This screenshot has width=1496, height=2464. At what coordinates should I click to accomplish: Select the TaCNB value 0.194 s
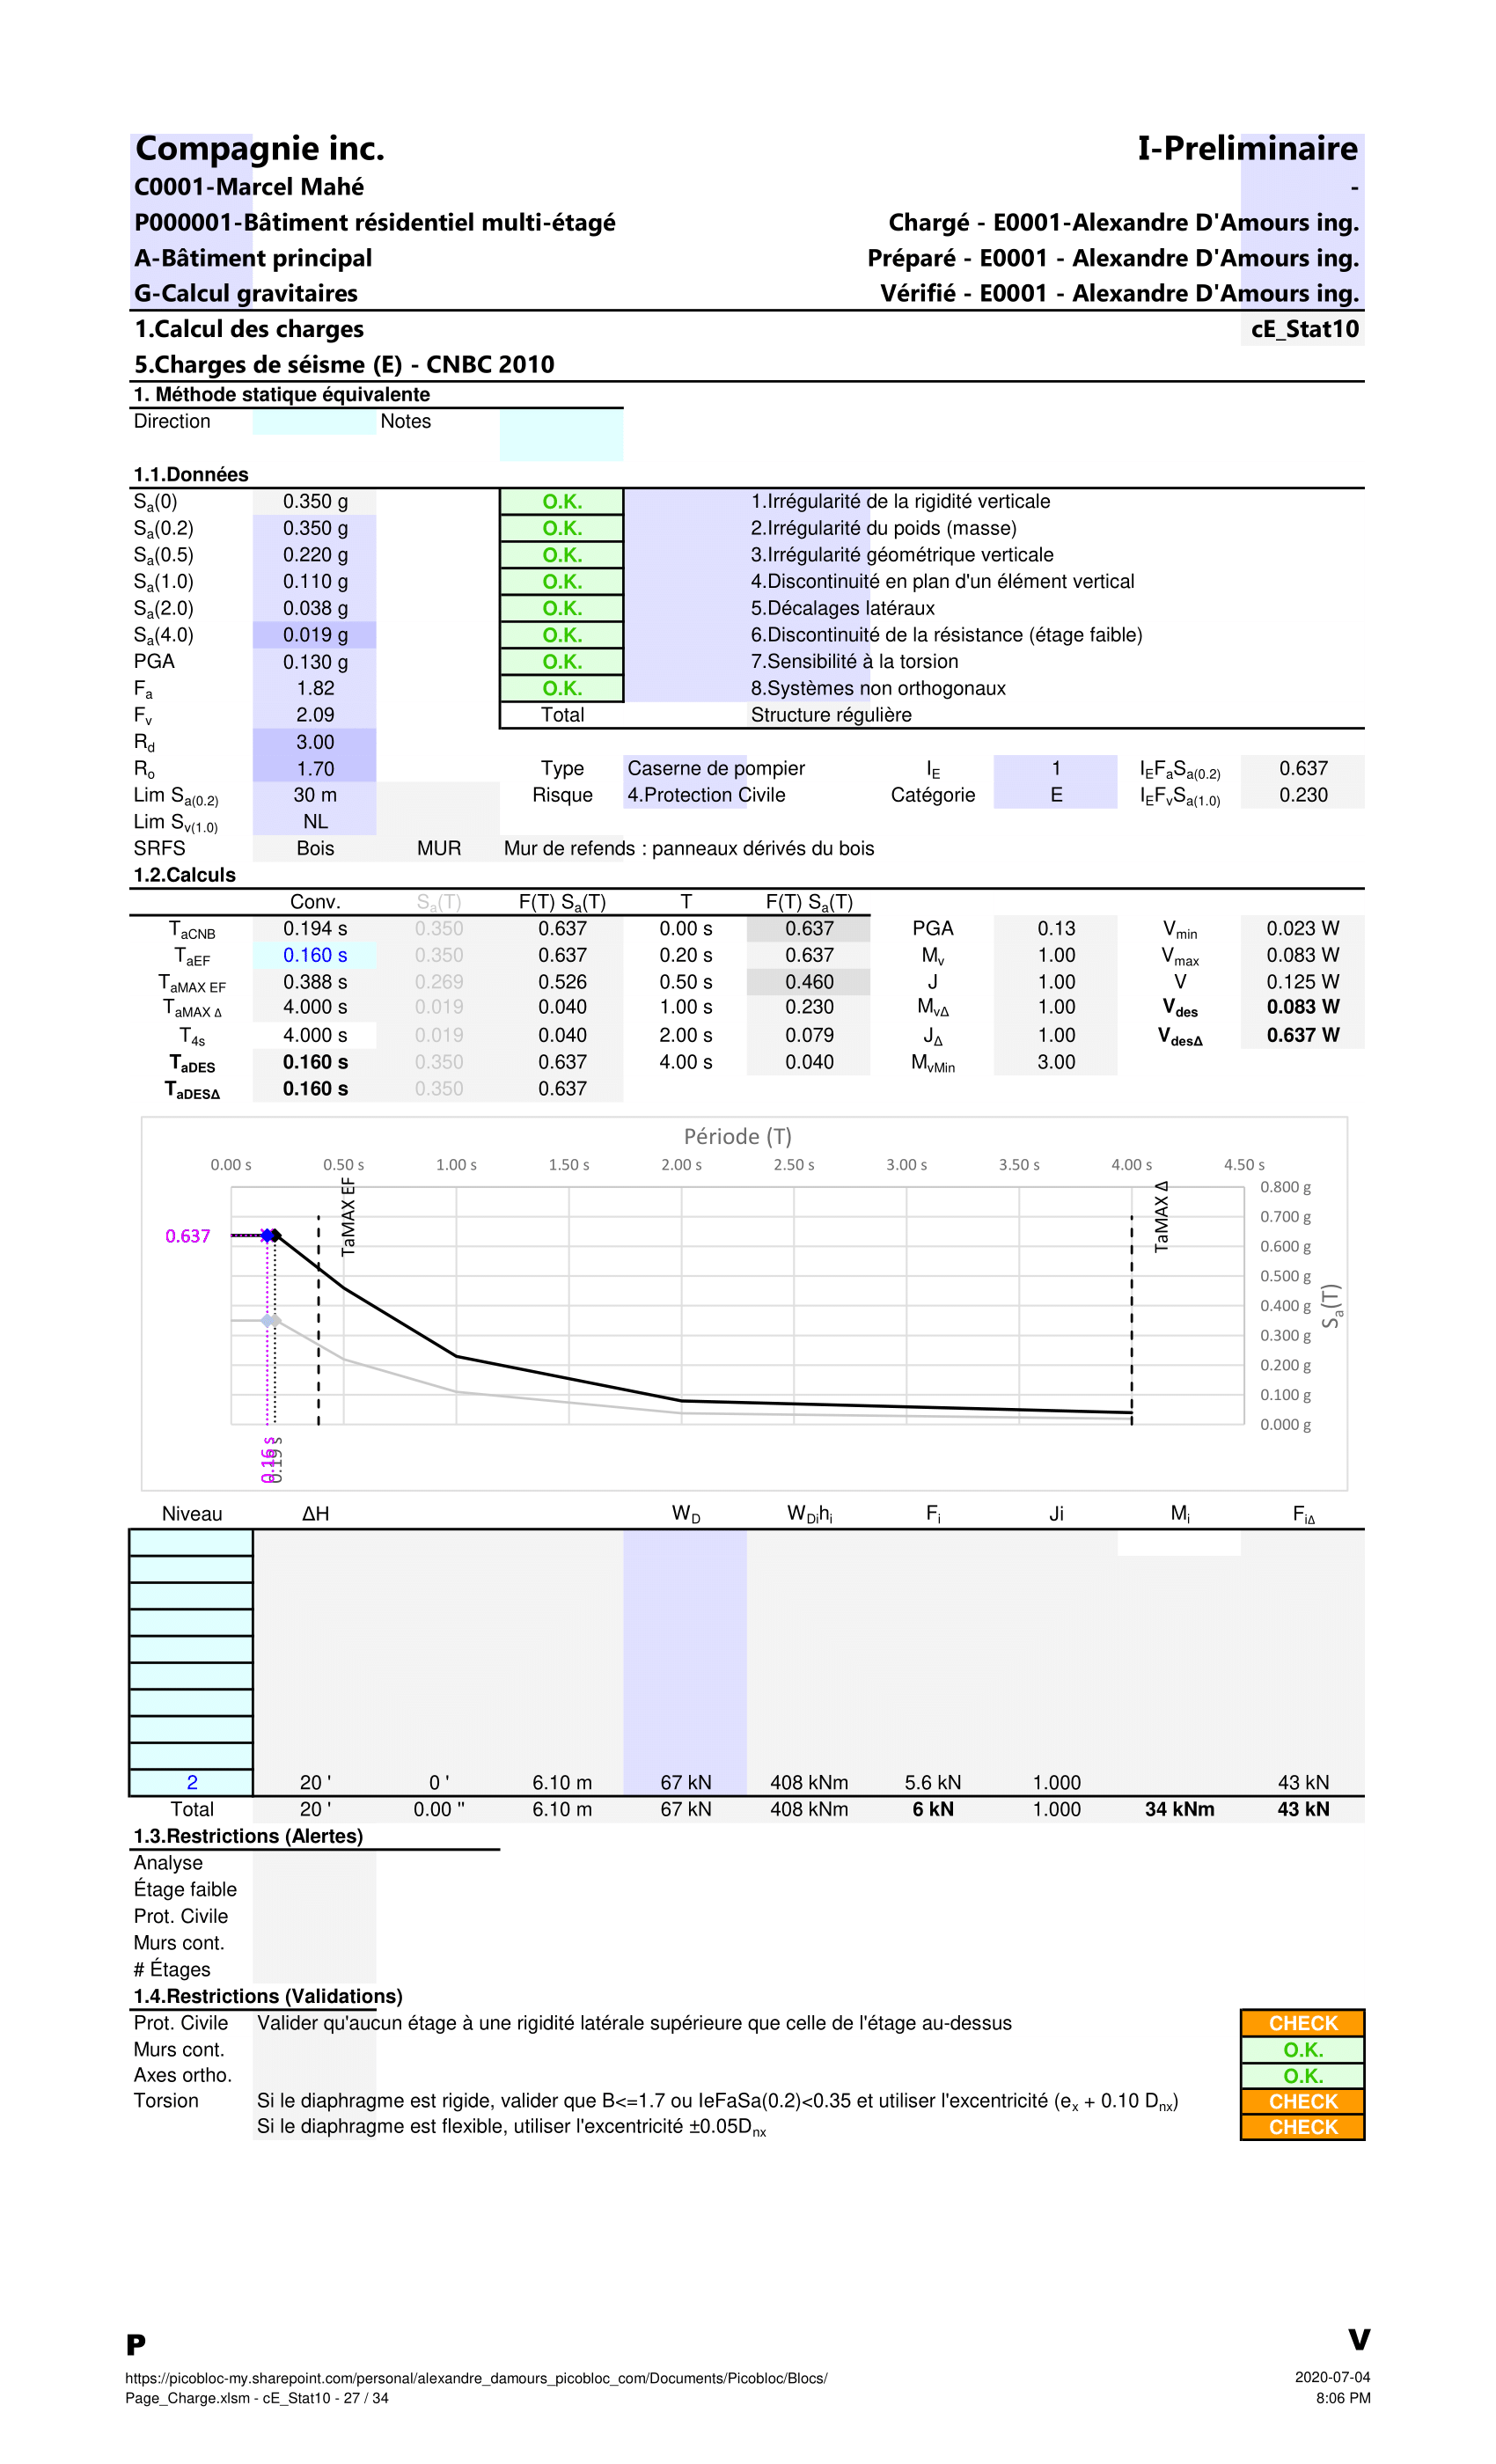tap(314, 929)
